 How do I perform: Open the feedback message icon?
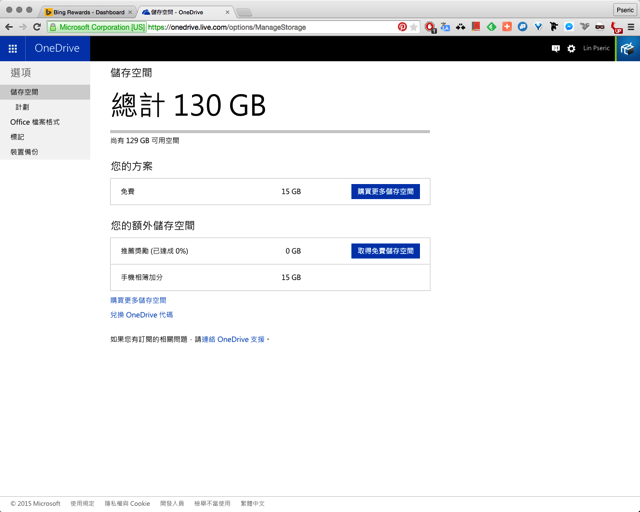pyautogui.click(x=556, y=49)
